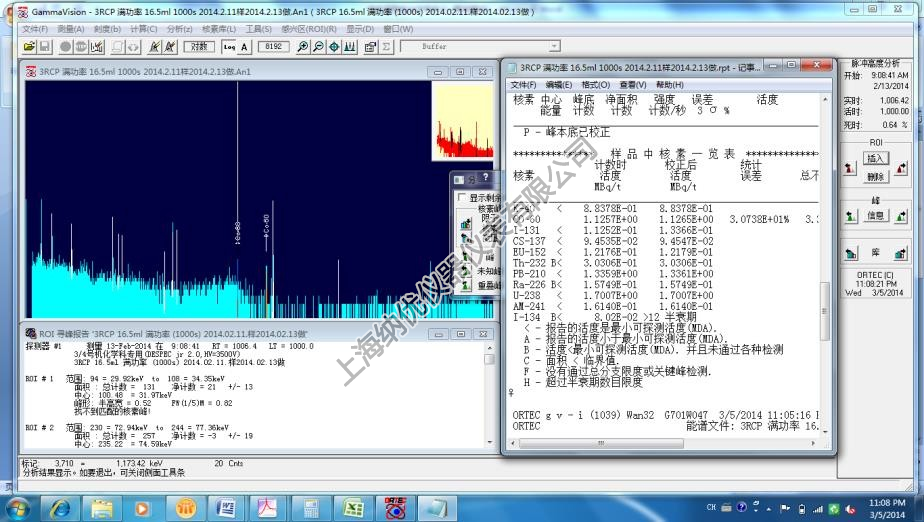Open the Word document taskbar icon

(x=227, y=508)
